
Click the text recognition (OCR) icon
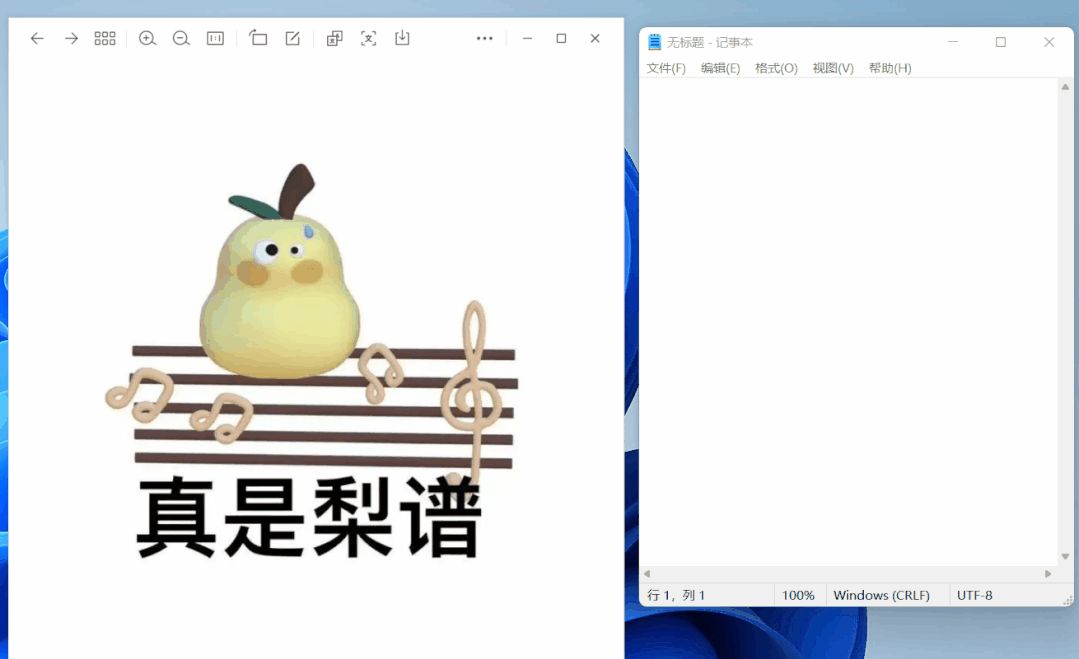(368, 39)
